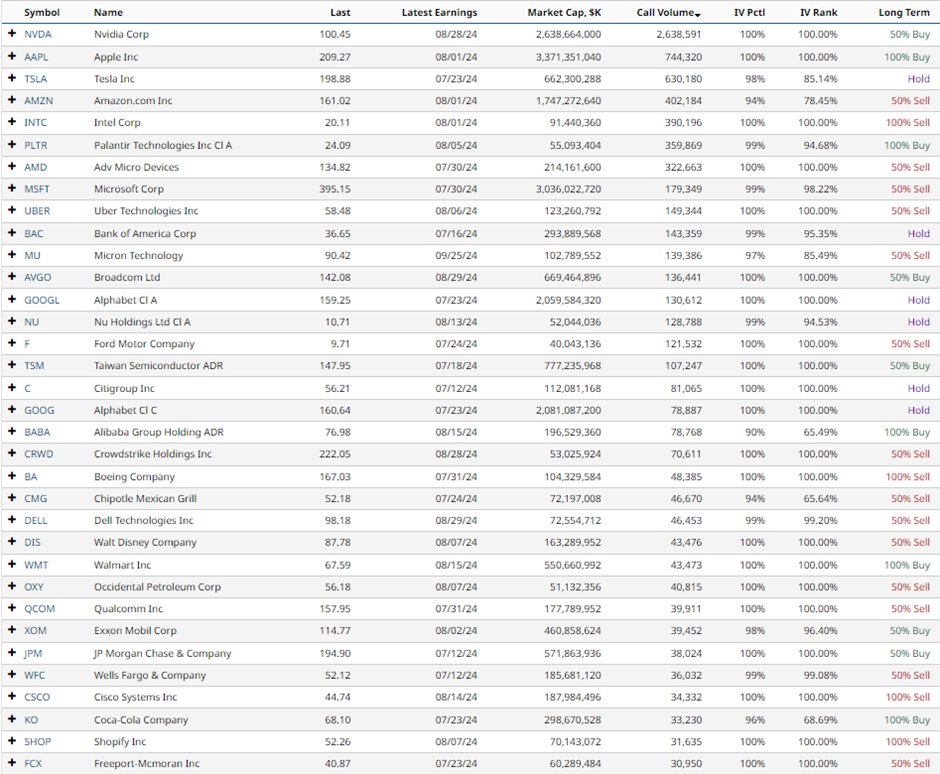Click the 'Micron Technology' name cell
Image resolution: width=940 pixels, height=774 pixels.
(138, 255)
